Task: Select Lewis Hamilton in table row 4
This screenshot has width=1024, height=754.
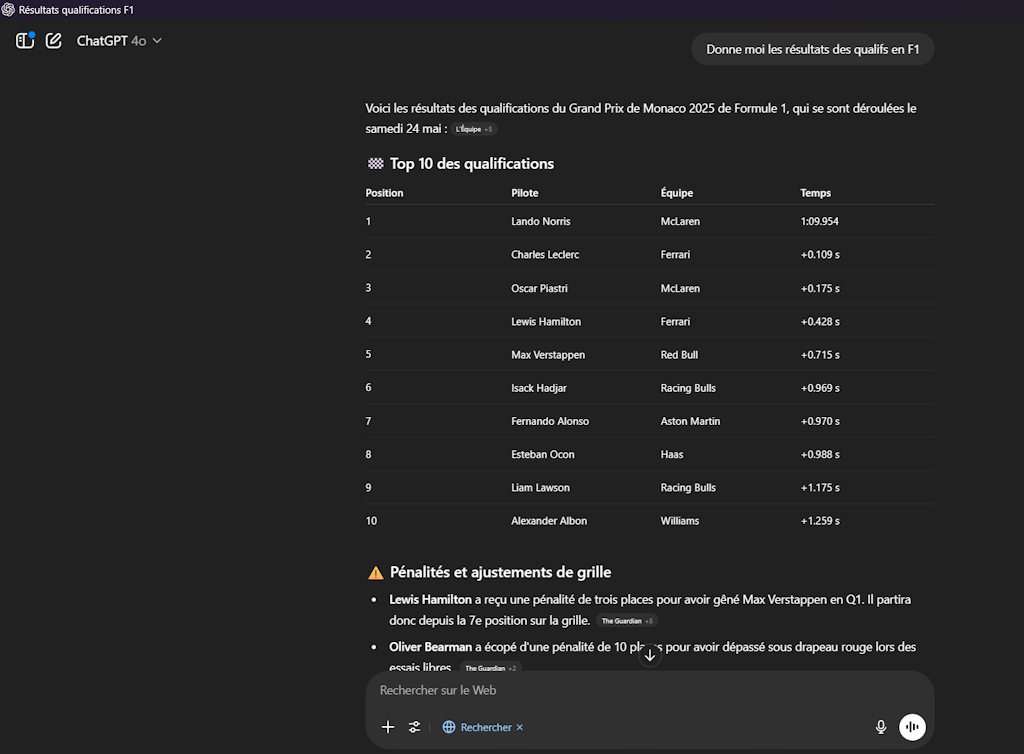Action: (x=546, y=321)
